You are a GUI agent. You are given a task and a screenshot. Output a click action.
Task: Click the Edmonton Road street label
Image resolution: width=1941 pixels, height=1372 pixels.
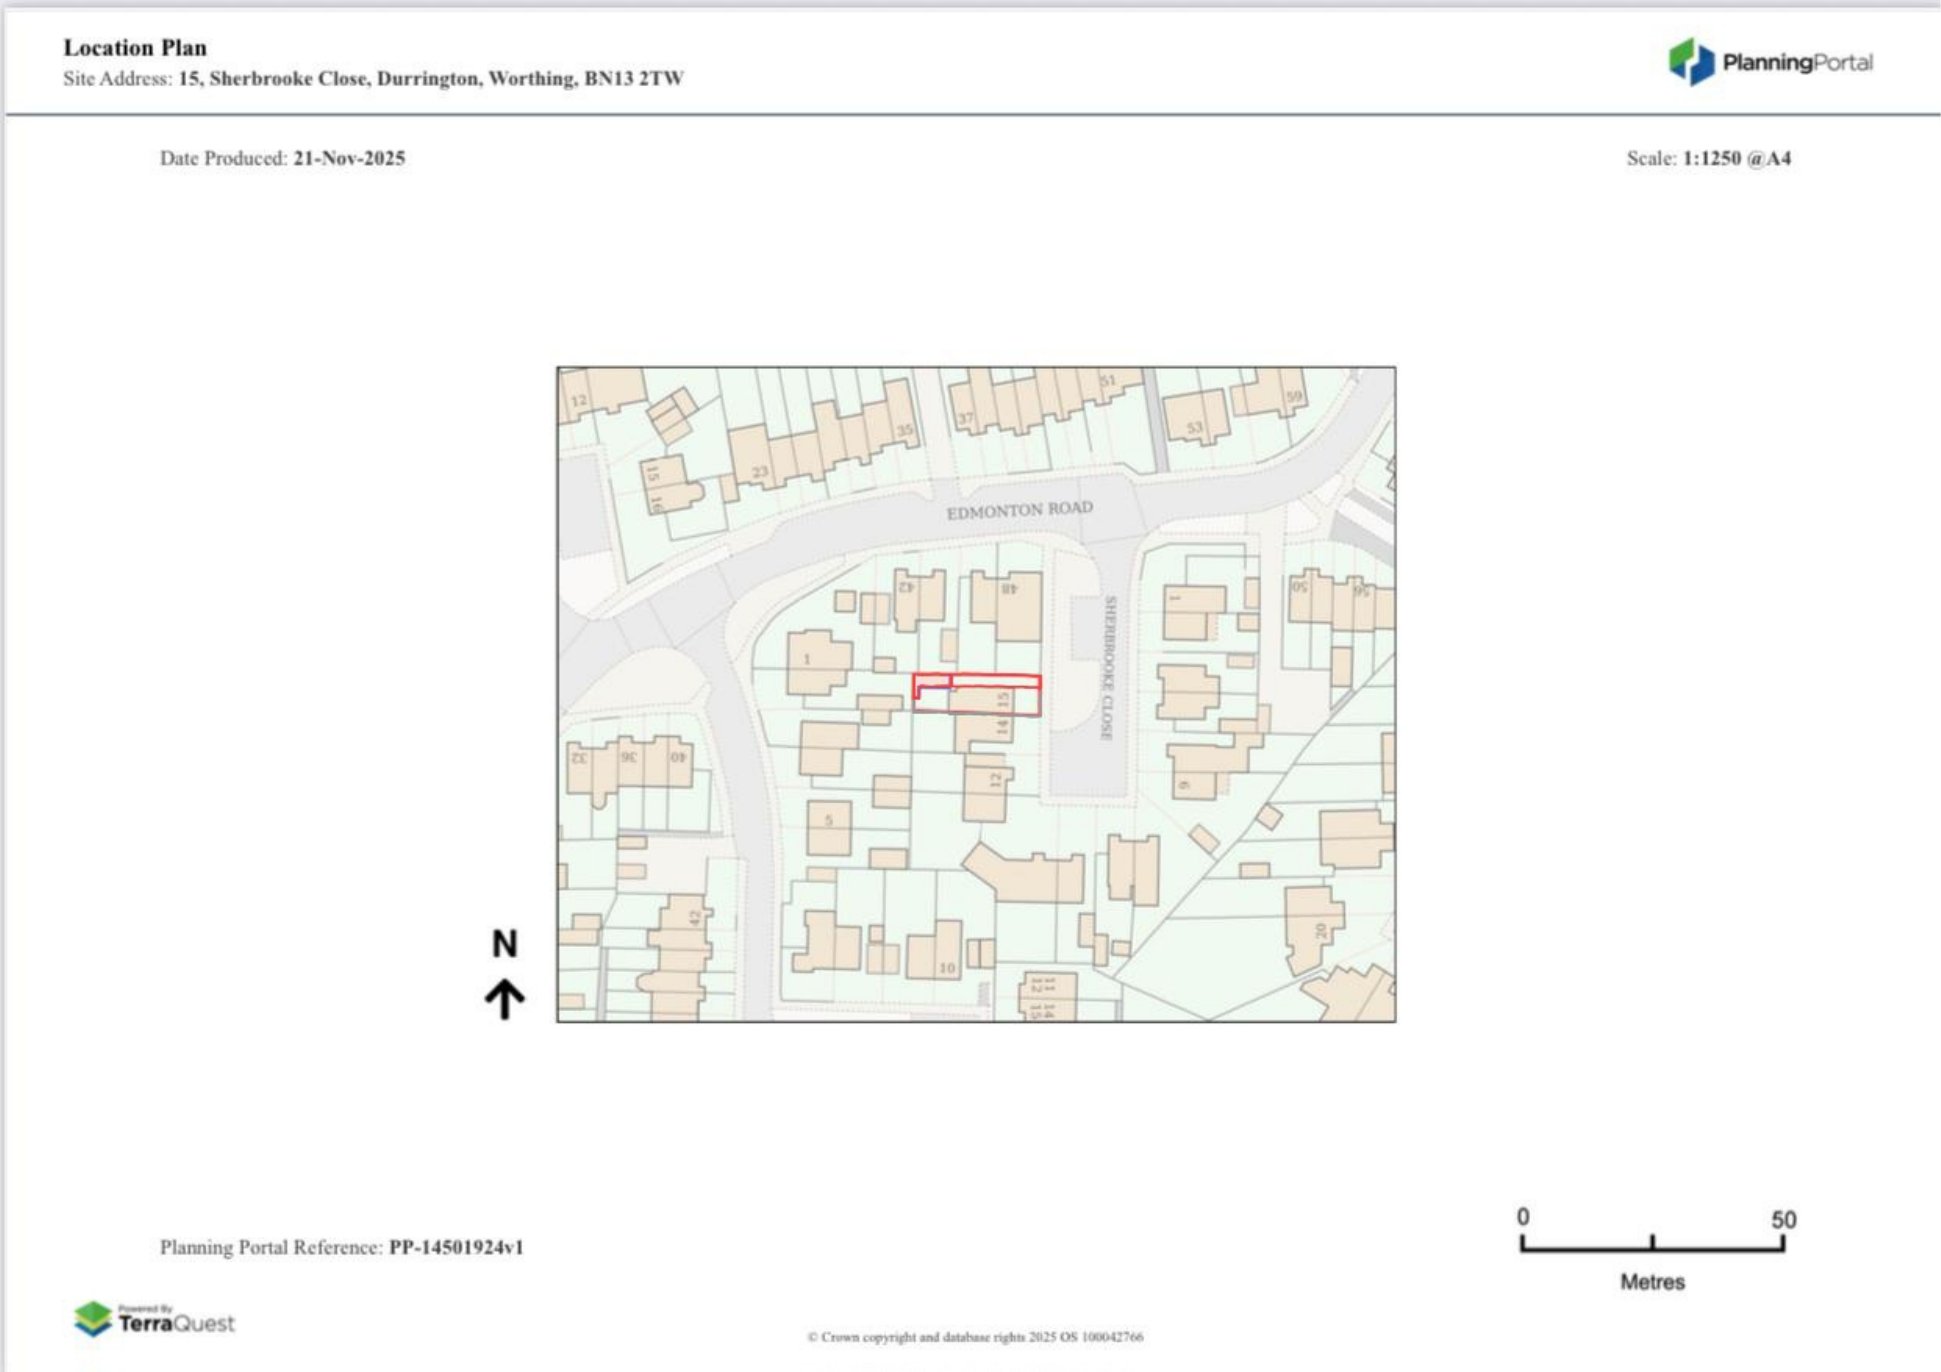point(1019,510)
